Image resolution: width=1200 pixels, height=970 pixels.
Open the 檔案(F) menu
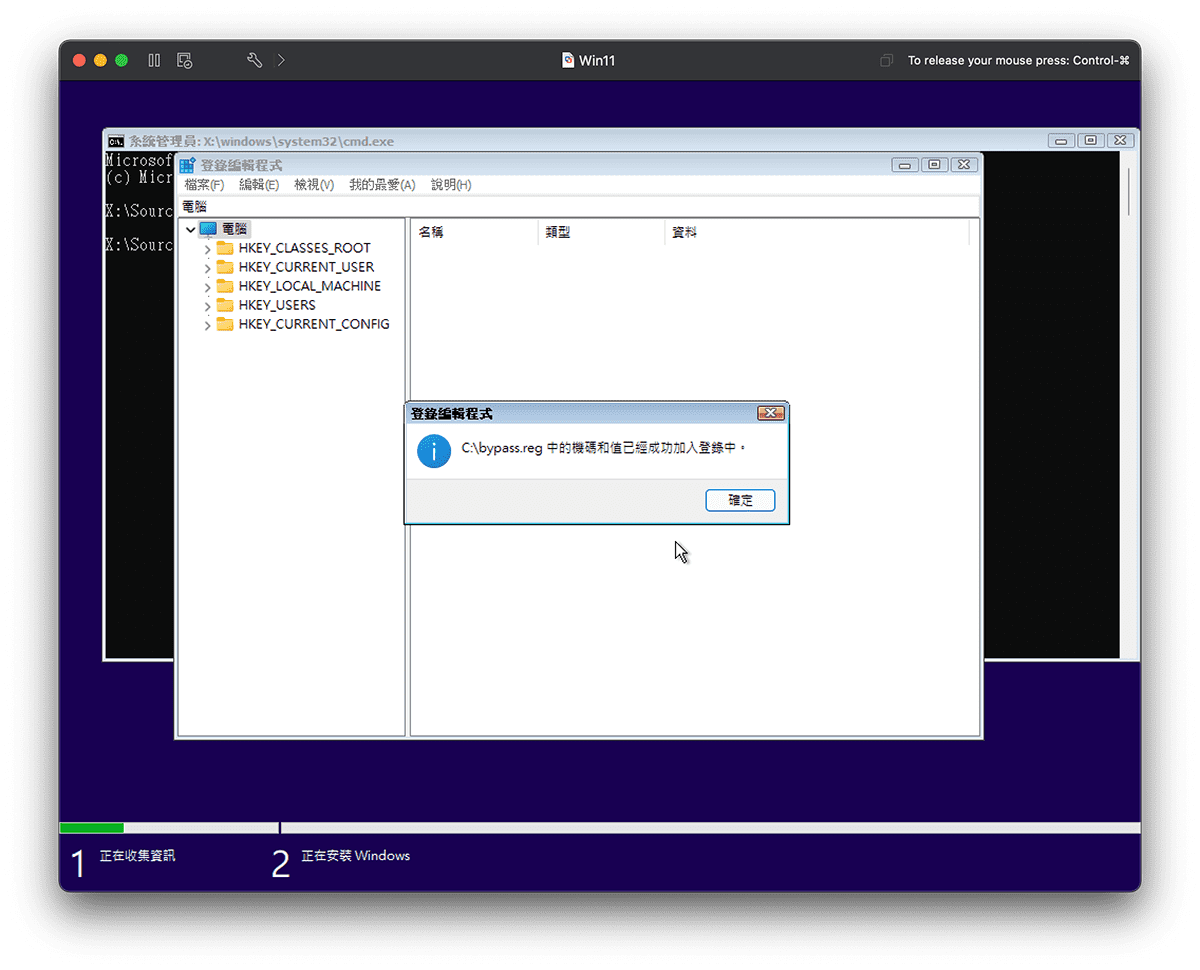[203, 184]
